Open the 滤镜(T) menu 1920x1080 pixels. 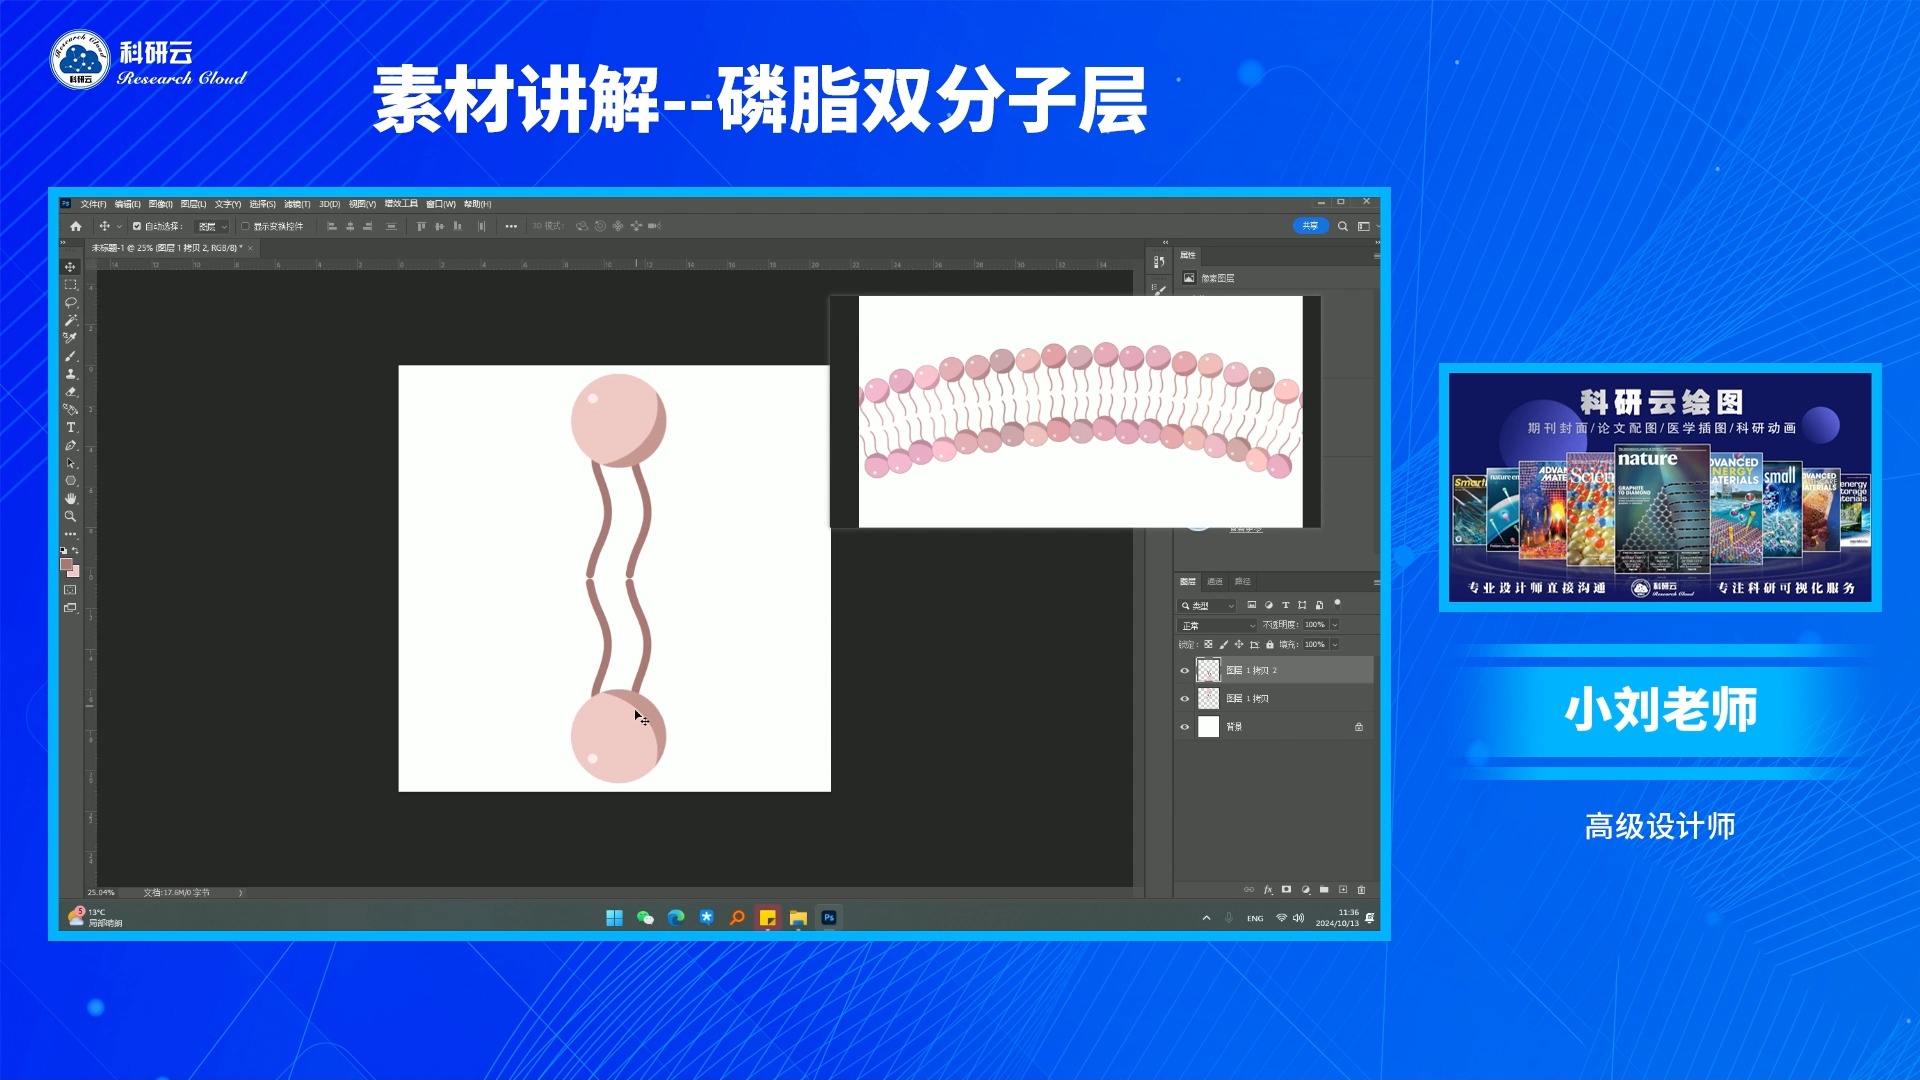point(297,204)
